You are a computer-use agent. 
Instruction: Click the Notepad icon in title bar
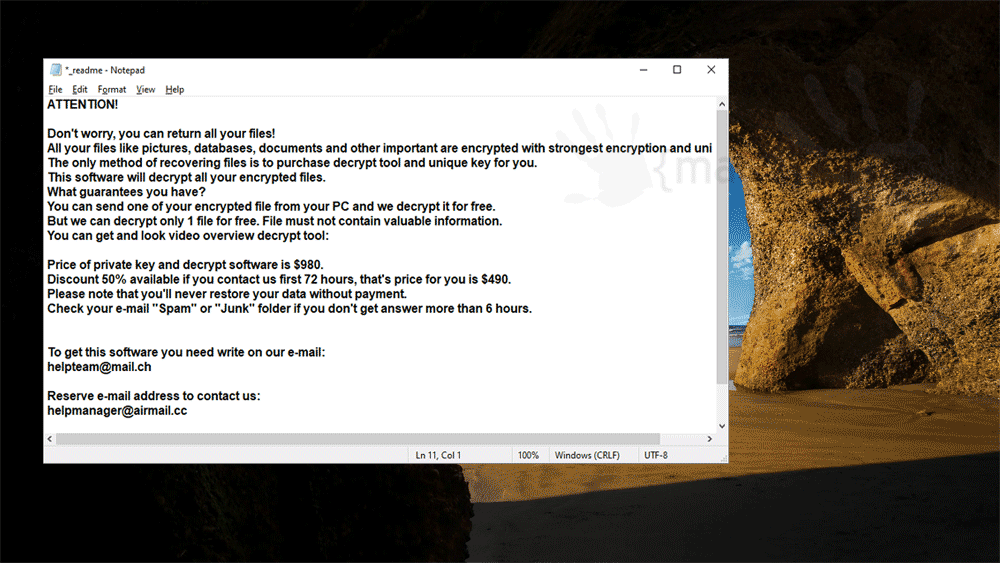coord(56,69)
